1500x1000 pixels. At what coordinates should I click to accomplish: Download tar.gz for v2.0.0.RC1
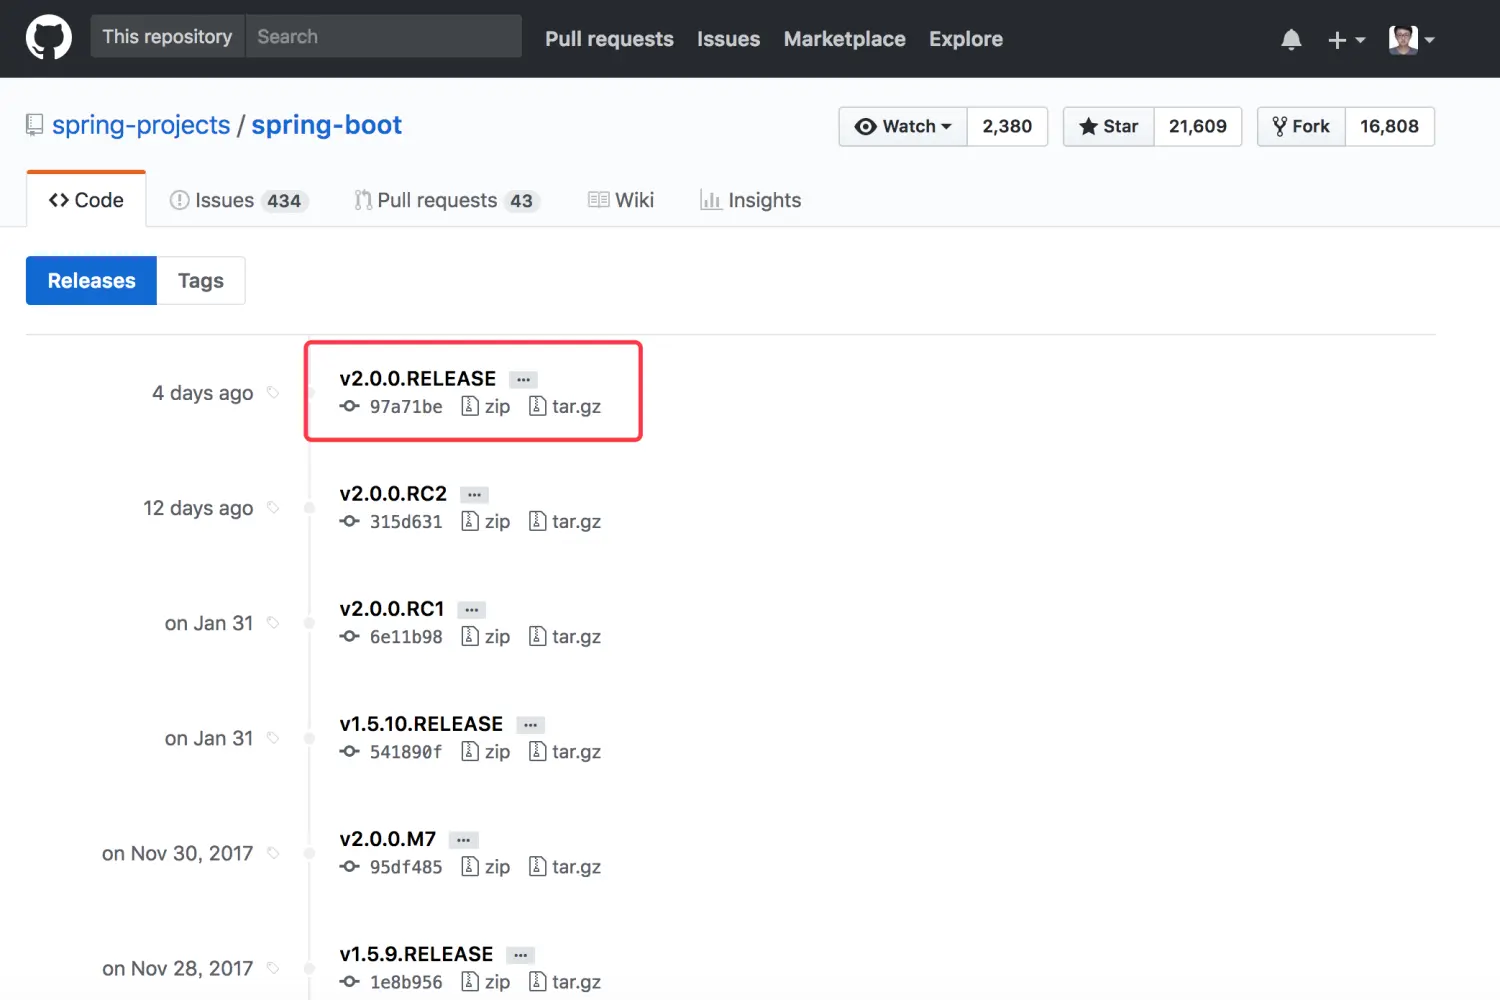click(565, 636)
